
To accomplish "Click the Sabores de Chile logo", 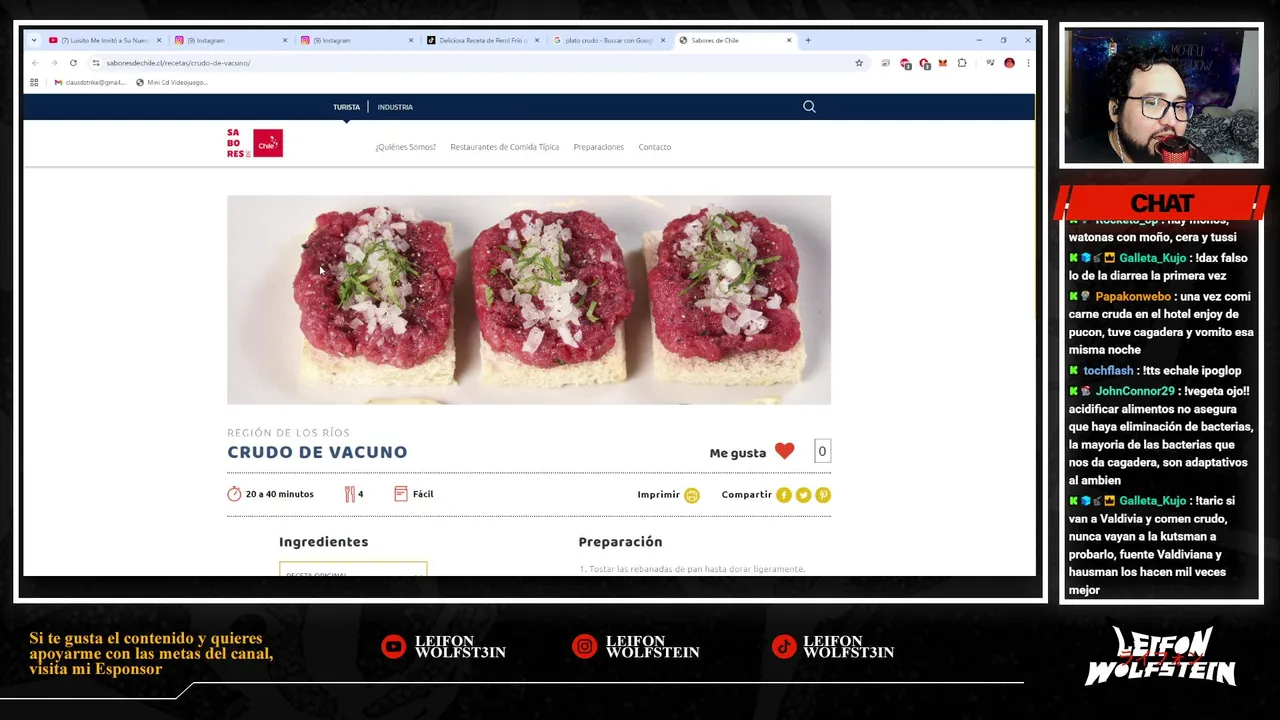I will point(255,143).
